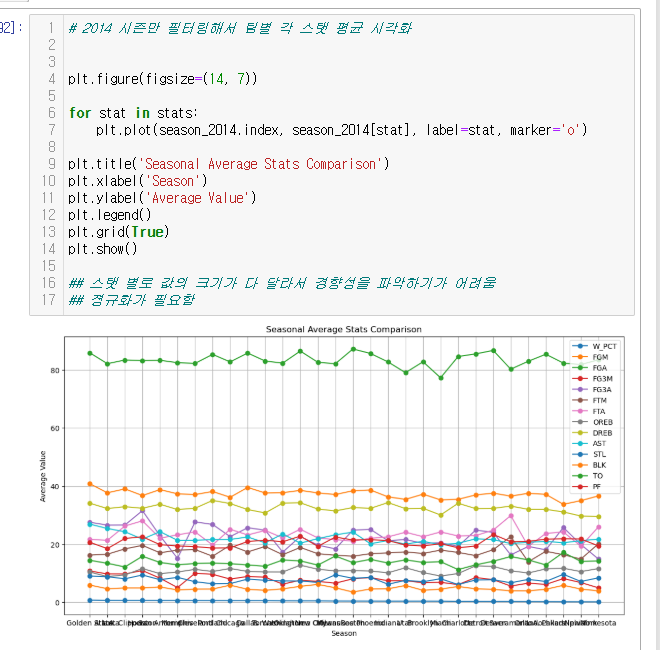The height and width of the screenshot is (650, 660).
Task: Click the 'Season' x-axis label below the chart
Action: [x=344, y=633]
